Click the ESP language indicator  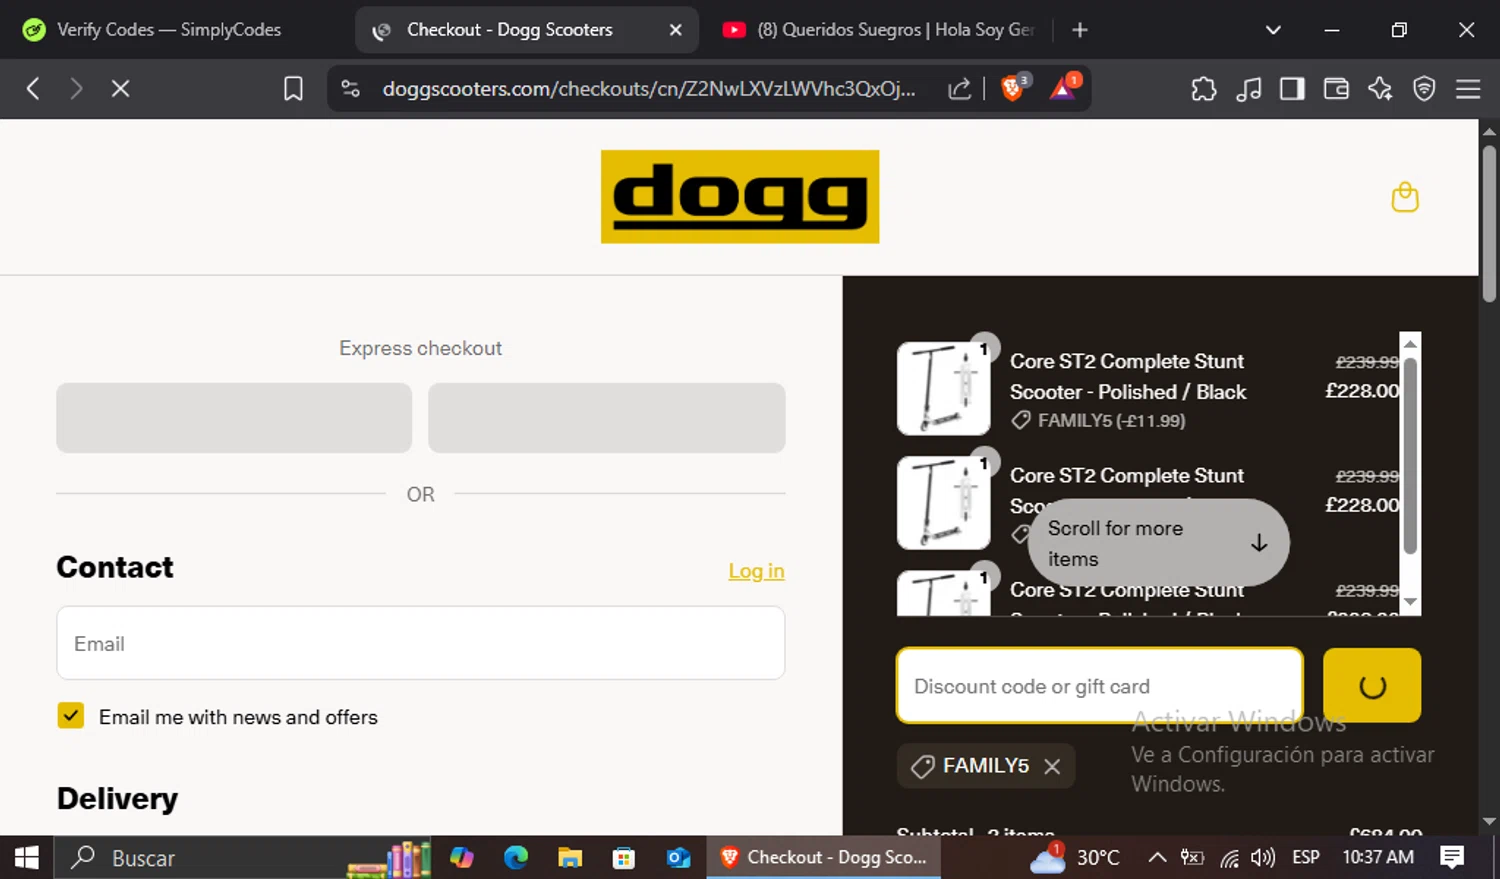(1305, 857)
